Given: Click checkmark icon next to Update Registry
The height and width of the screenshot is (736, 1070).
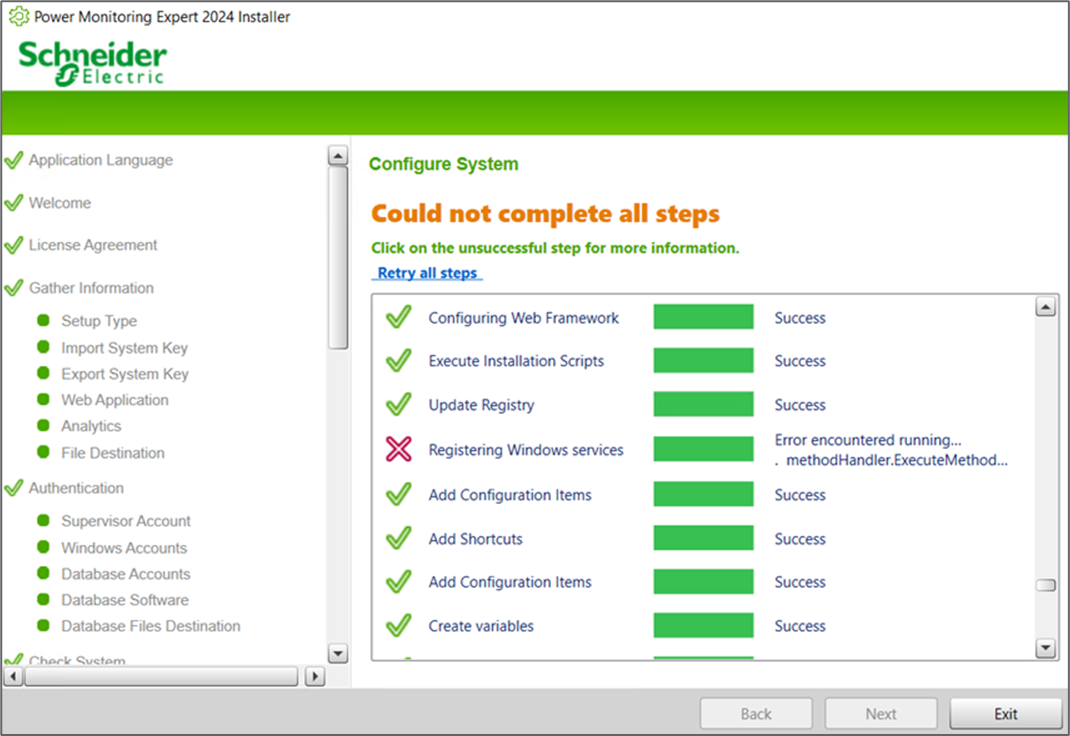Looking at the screenshot, I should point(399,404).
